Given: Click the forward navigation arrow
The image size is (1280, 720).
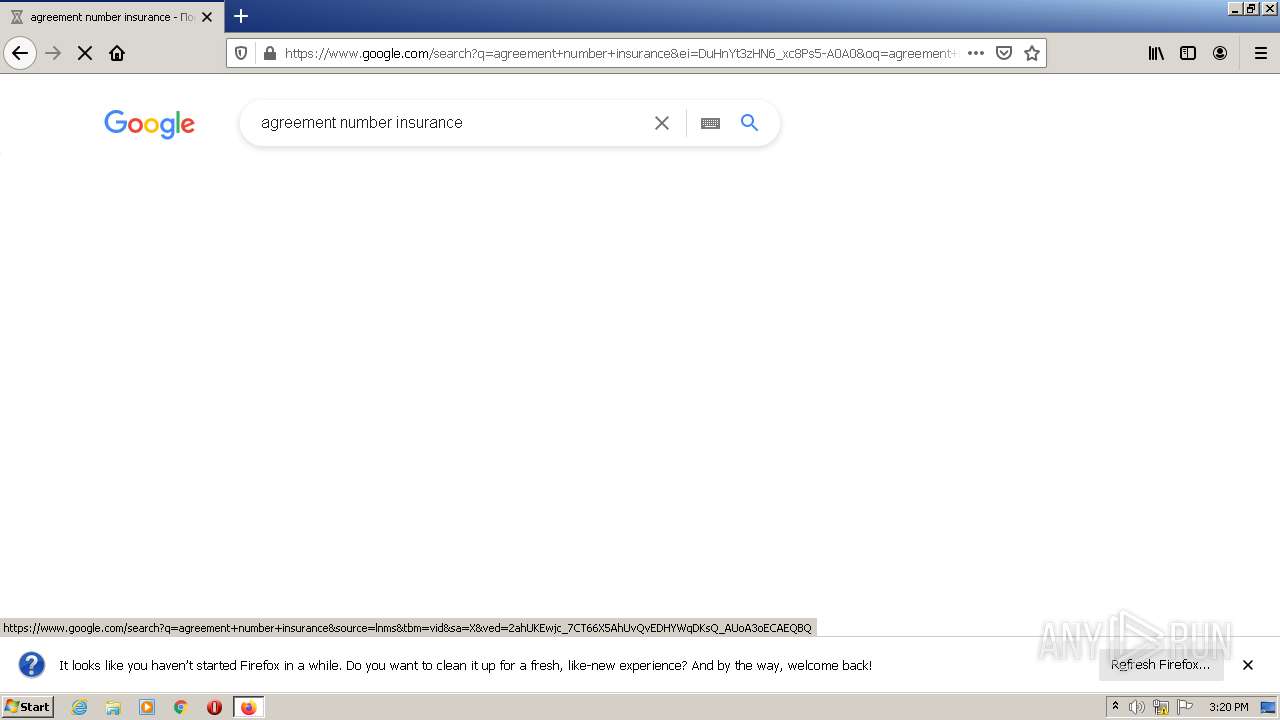Looking at the screenshot, I should [x=54, y=53].
